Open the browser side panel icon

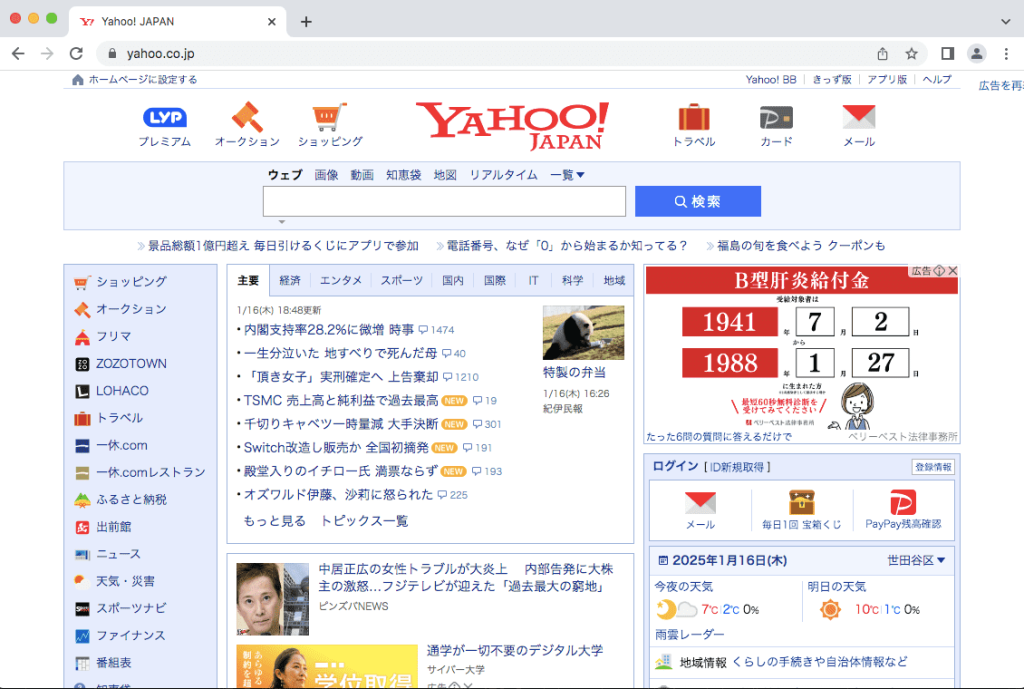948,54
